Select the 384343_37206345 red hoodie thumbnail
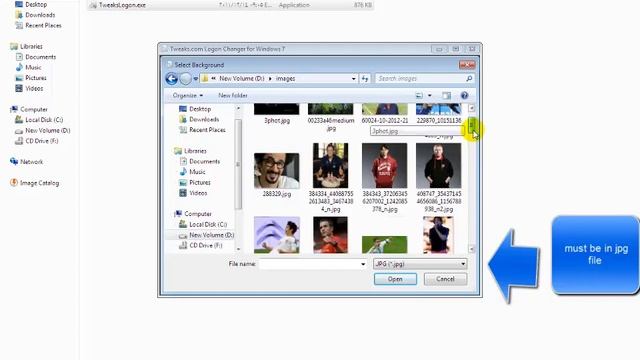Image resolution: width=640 pixels, height=360 pixels. click(384, 165)
